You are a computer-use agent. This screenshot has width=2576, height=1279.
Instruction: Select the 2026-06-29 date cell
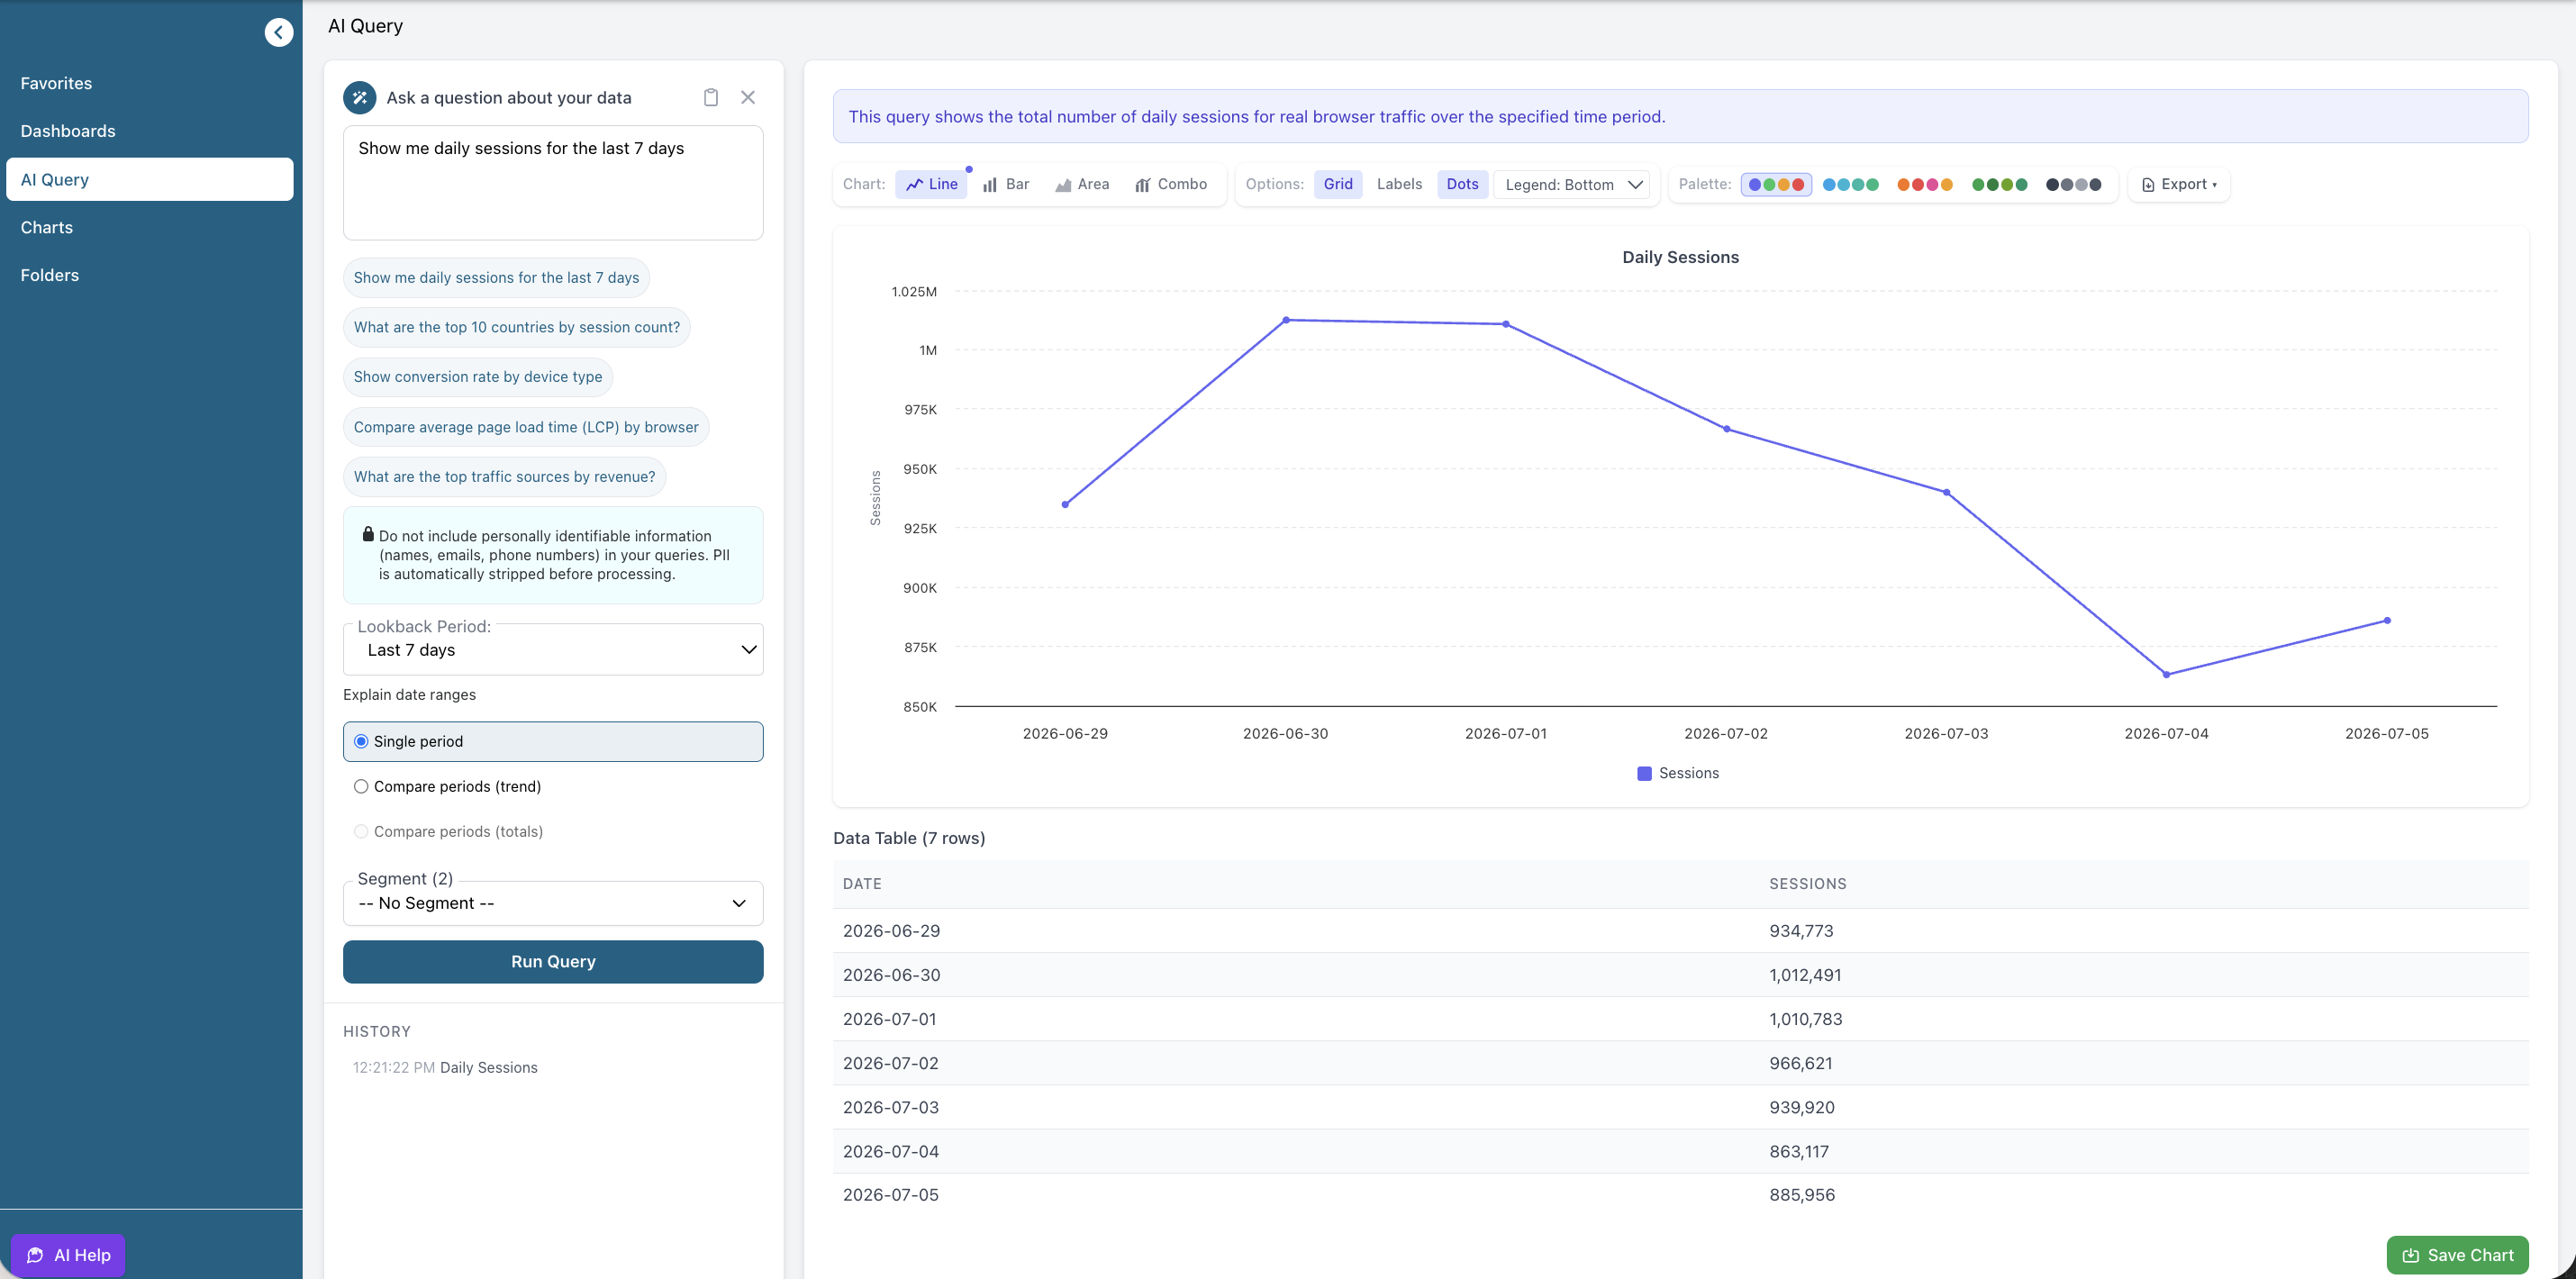[x=891, y=931]
